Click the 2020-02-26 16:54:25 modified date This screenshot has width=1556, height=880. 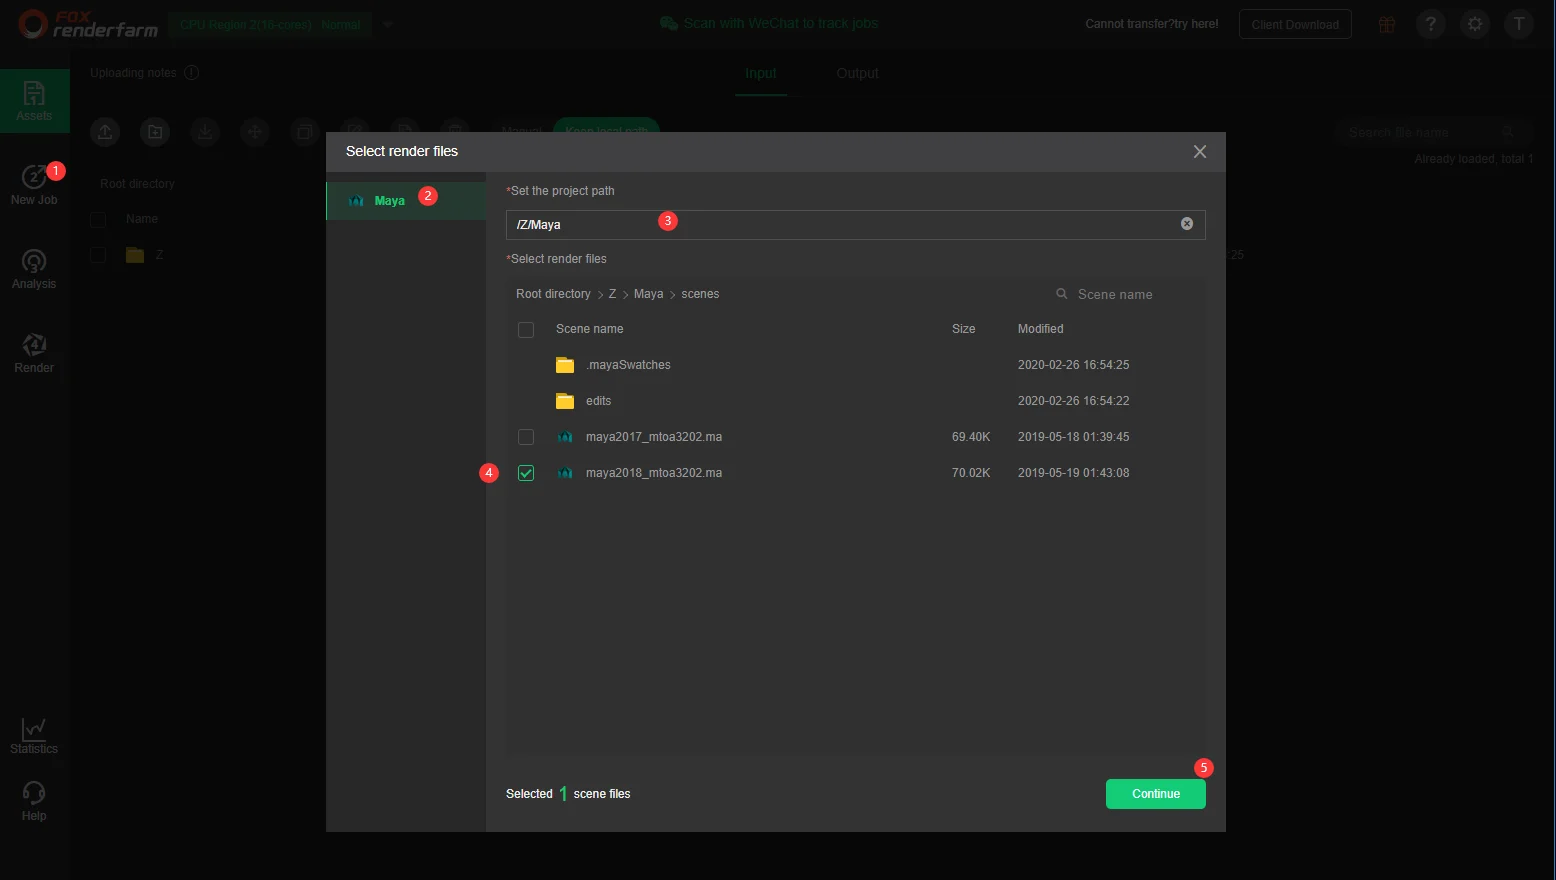point(1074,365)
